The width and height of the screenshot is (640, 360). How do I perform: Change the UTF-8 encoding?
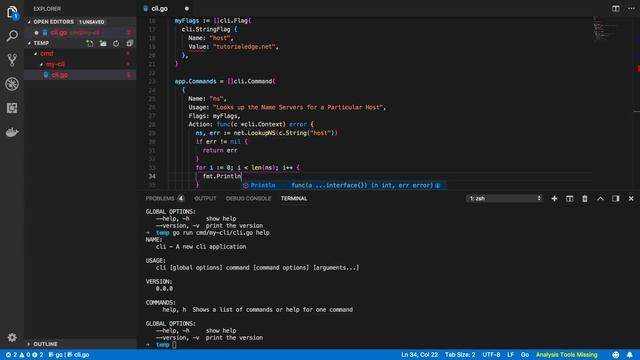(491, 355)
